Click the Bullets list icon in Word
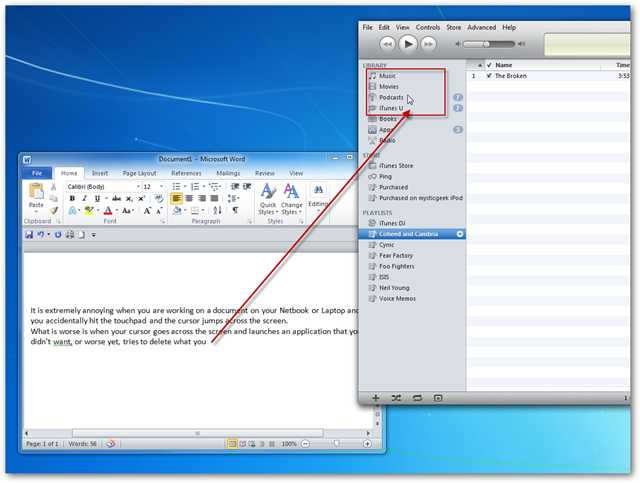Image resolution: width=640 pixels, height=483 pixels. tap(176, 187)
